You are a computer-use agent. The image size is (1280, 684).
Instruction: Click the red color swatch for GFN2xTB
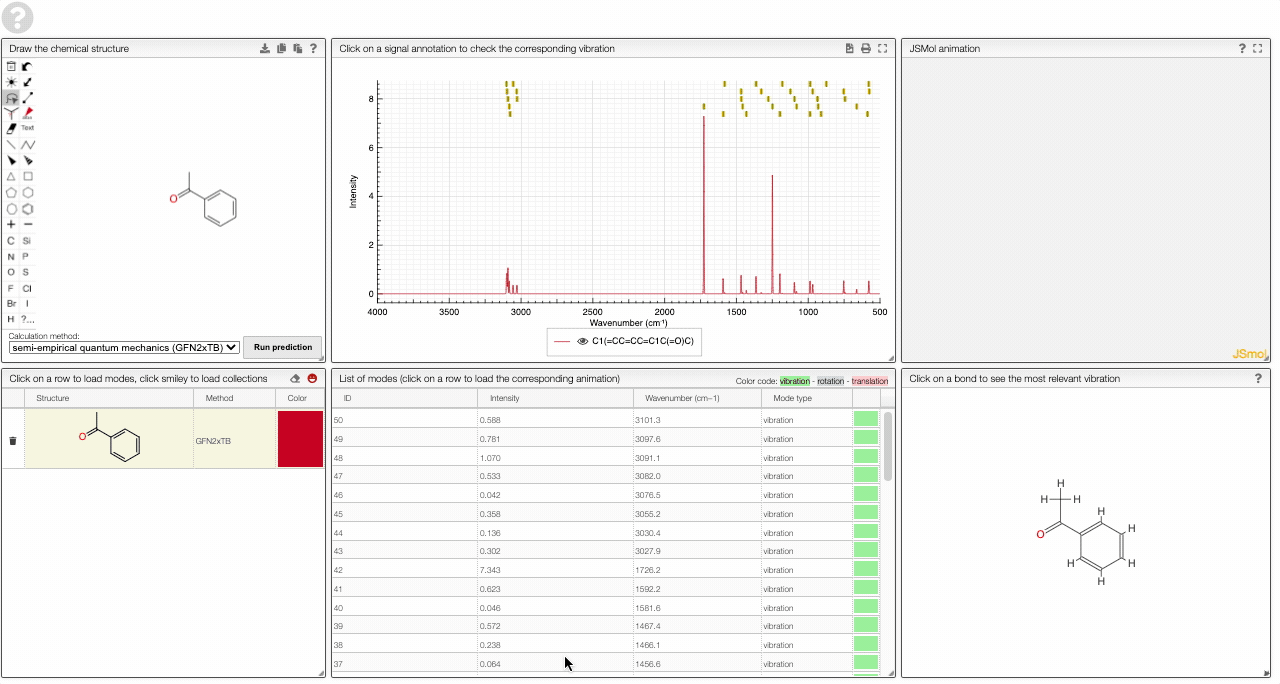(x=300, y=439)
